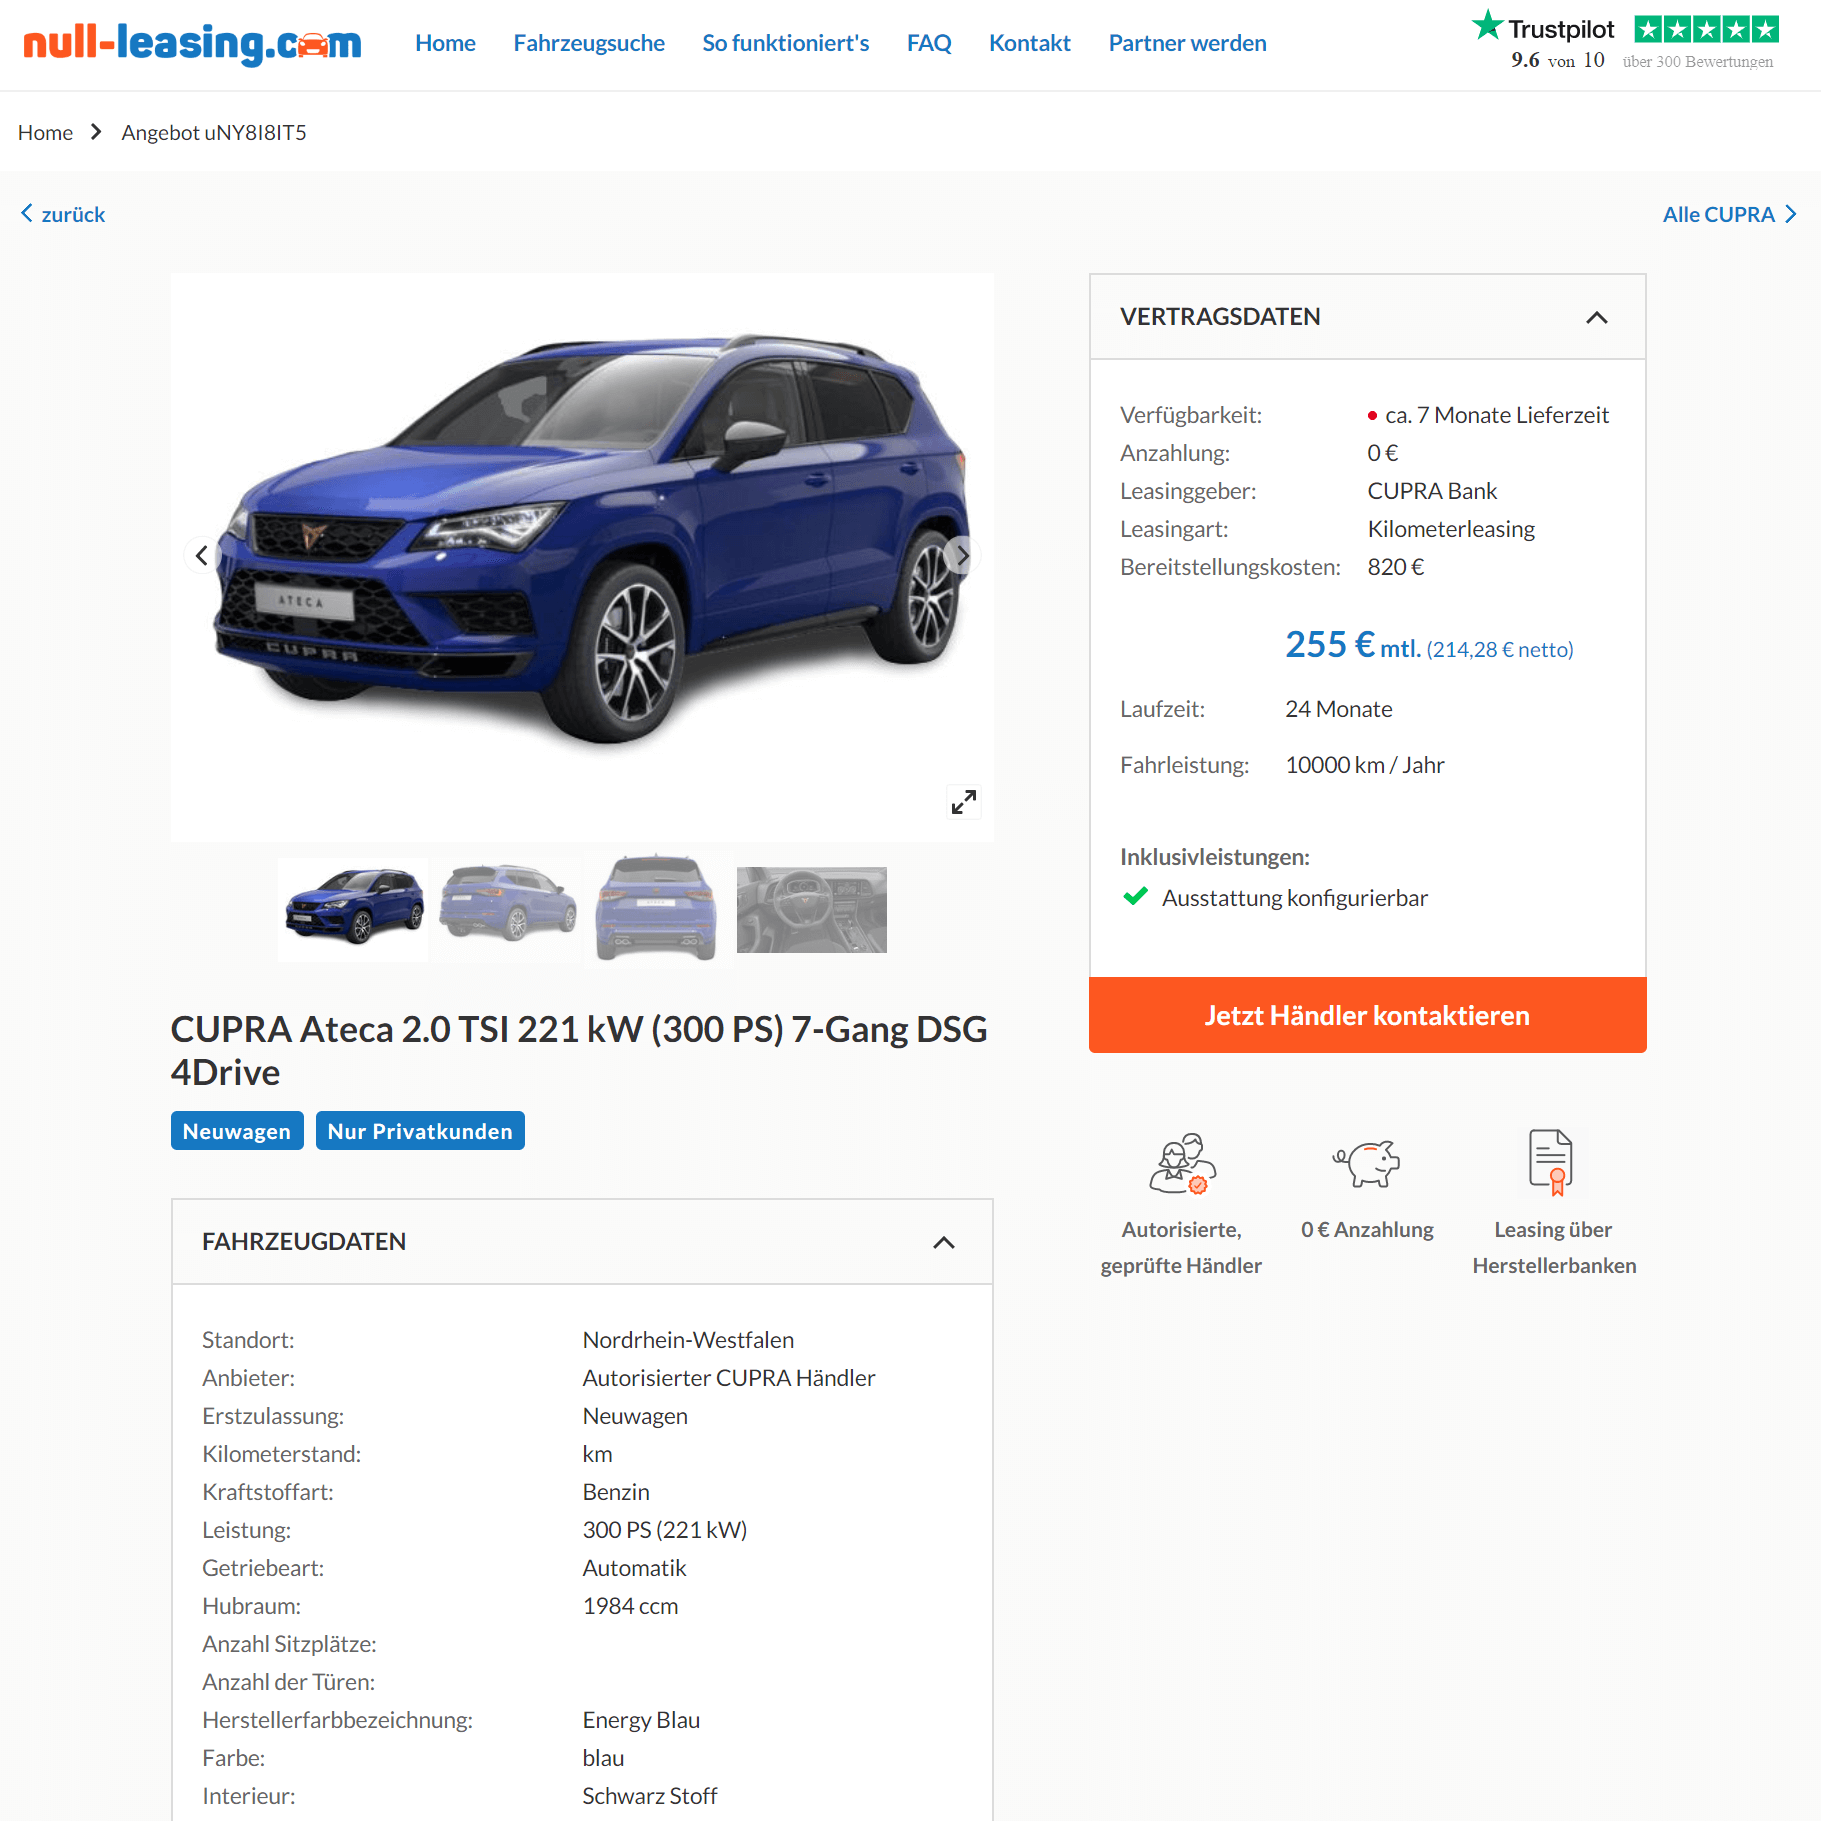
Task: Click Jetzt Händler kontaktieren button
Action: [1367, 1015]
